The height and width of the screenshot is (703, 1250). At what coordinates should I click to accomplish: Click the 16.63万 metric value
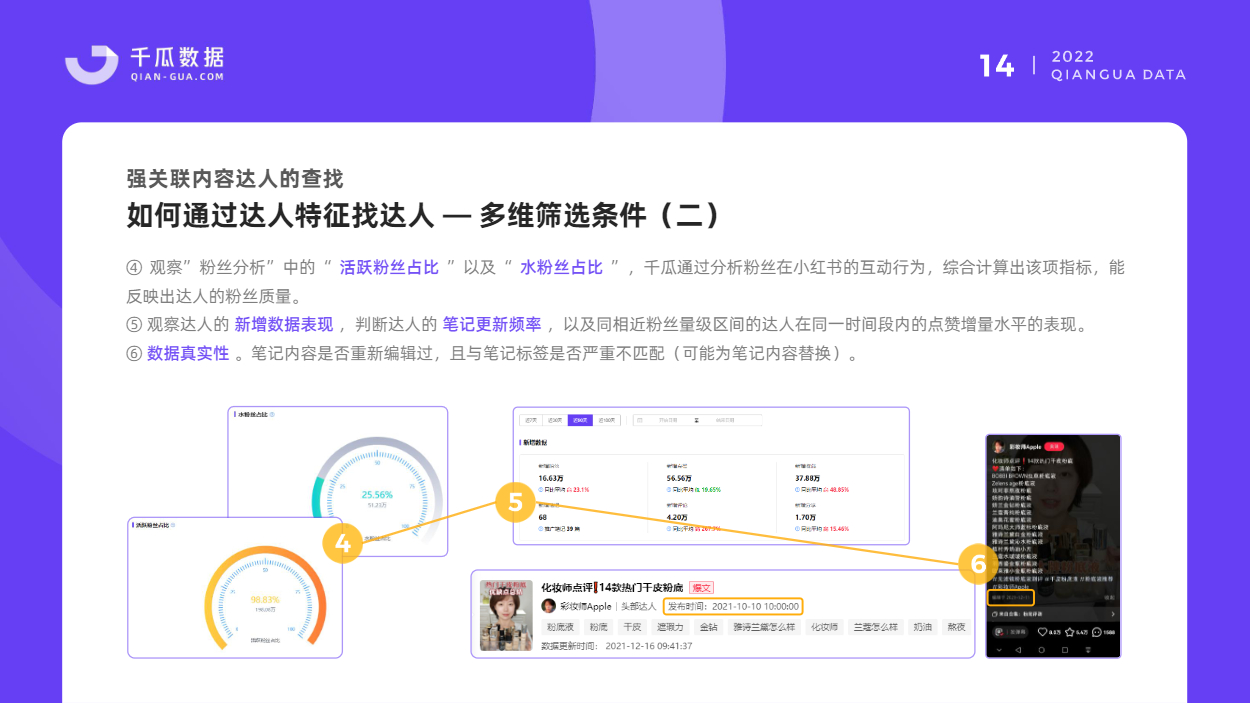(x=551, y=478)
